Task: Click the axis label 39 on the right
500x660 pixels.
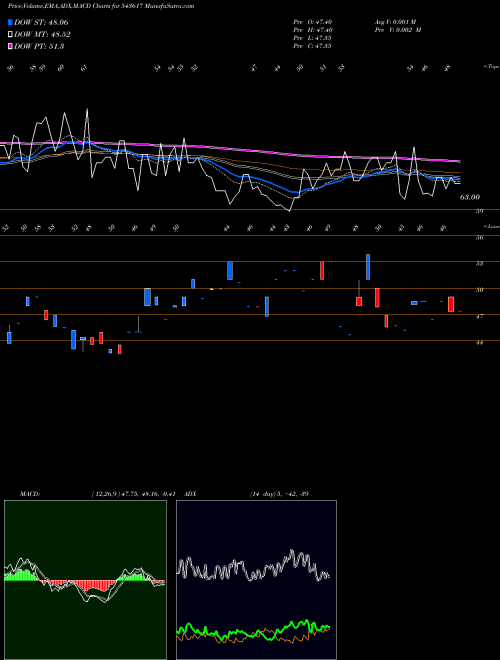Action: (x=479, y=211)
